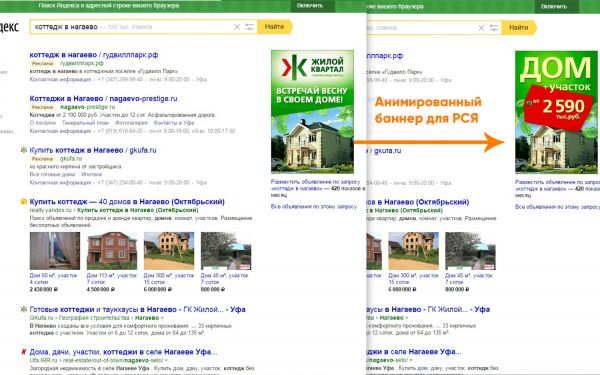Screen dimensions: 600x375
Task: Open thumbnail above 'Дом 45 м²' in right screenshot
Action: coord(470,251)
